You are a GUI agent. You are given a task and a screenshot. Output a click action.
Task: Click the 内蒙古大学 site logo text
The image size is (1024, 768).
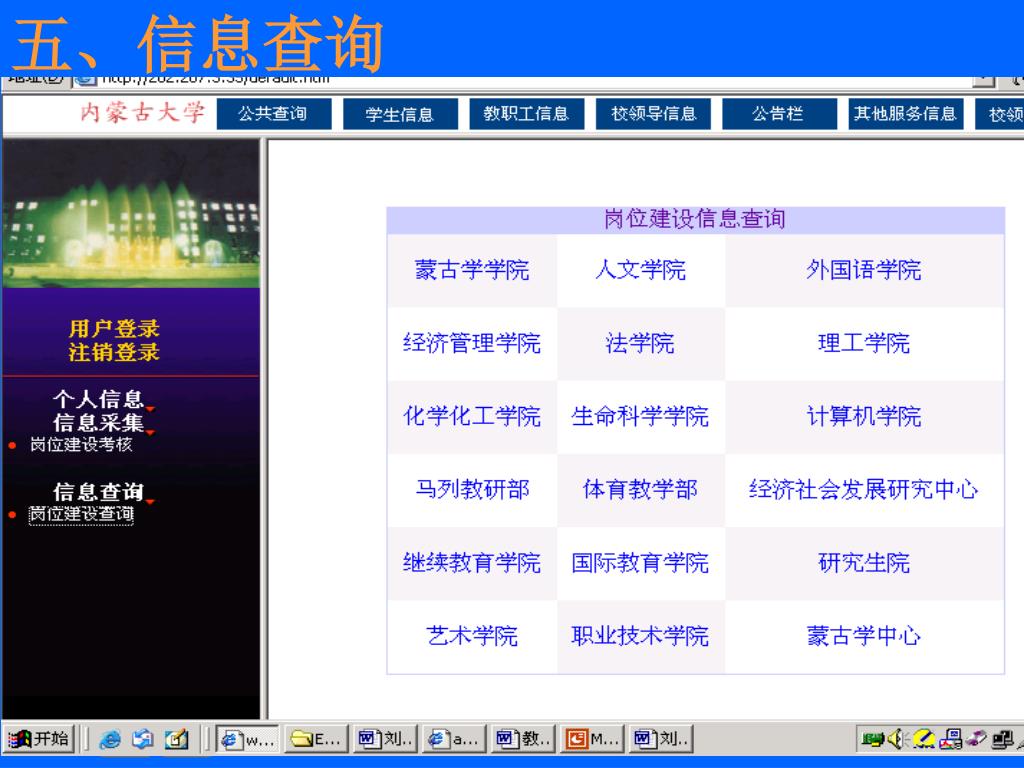click(x=142, y=113)
